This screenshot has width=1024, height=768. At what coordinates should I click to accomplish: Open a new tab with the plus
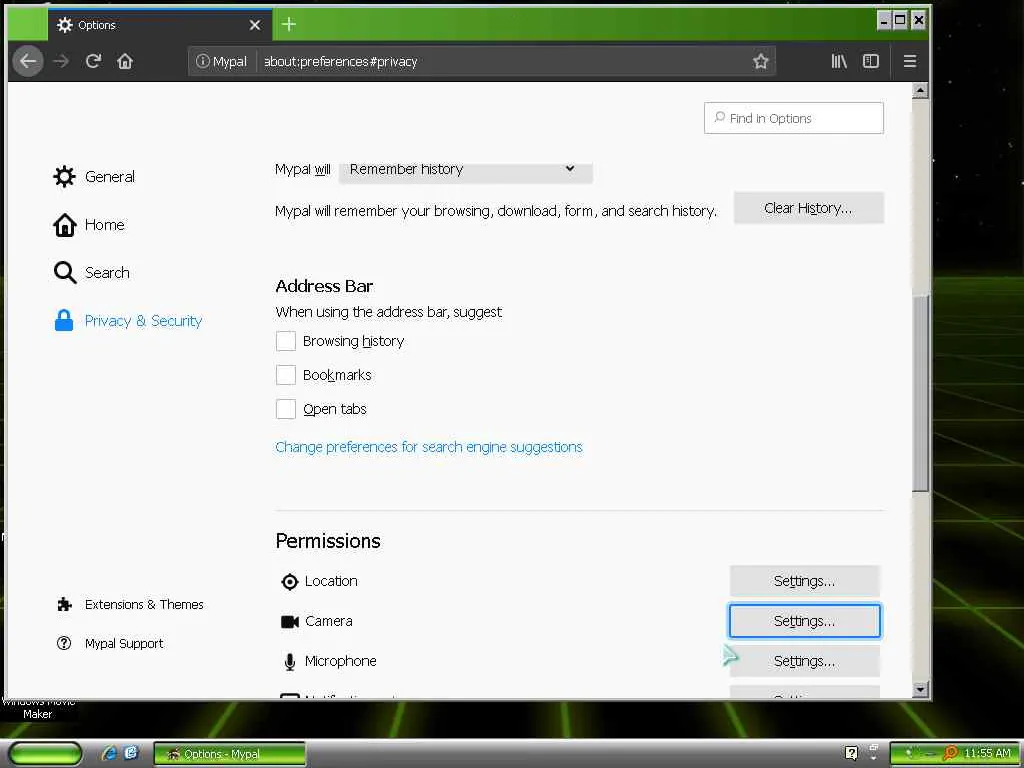289,25
